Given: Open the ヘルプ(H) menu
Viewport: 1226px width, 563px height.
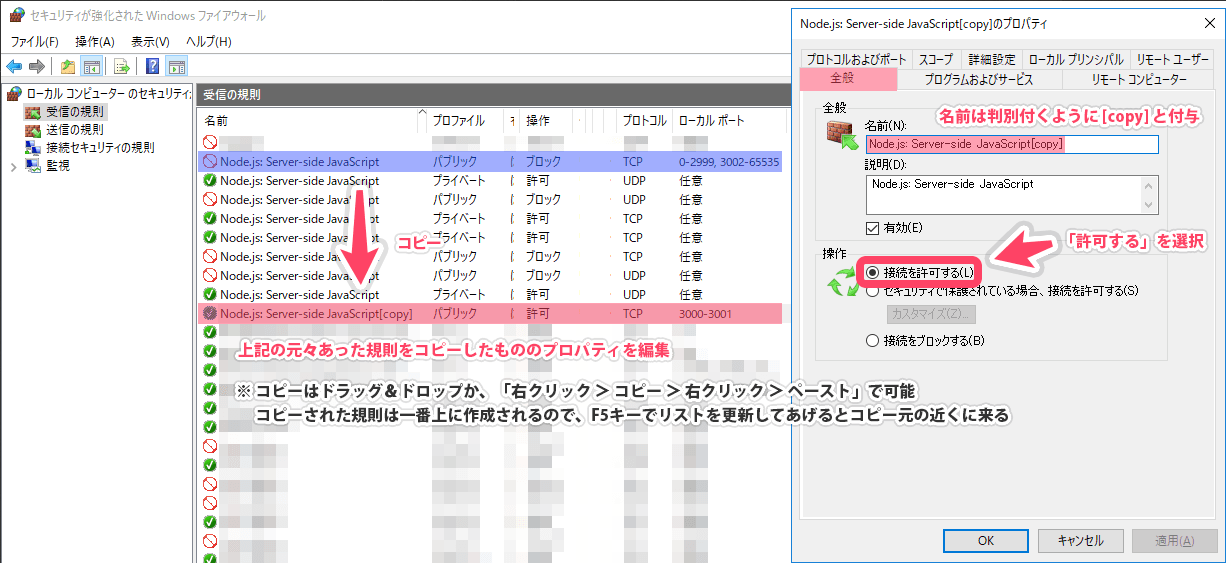Looking at the screenshot, I should (x=209, y=41).
